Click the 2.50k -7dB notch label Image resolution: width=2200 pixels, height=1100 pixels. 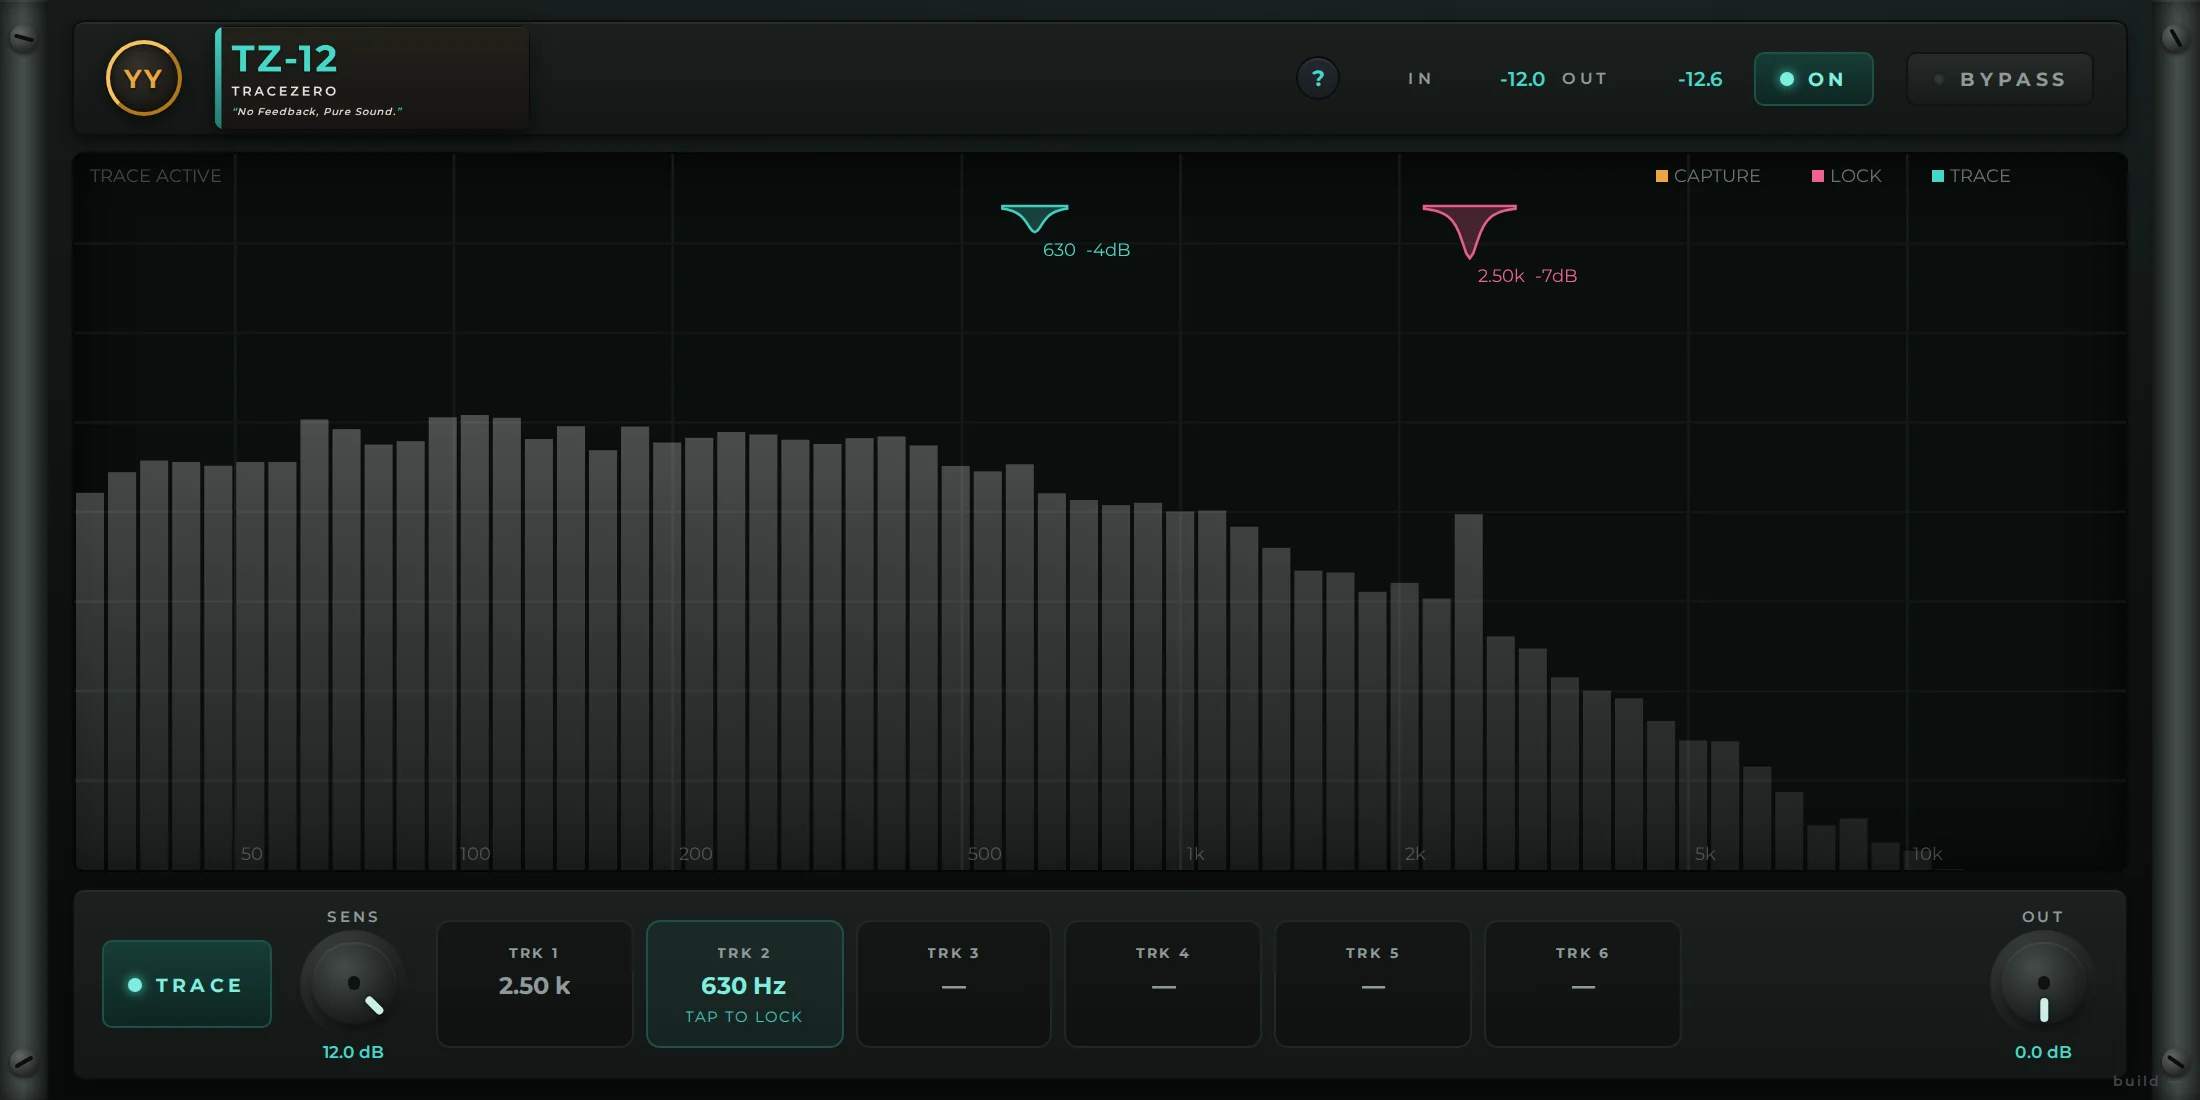tap(1527, 276)
